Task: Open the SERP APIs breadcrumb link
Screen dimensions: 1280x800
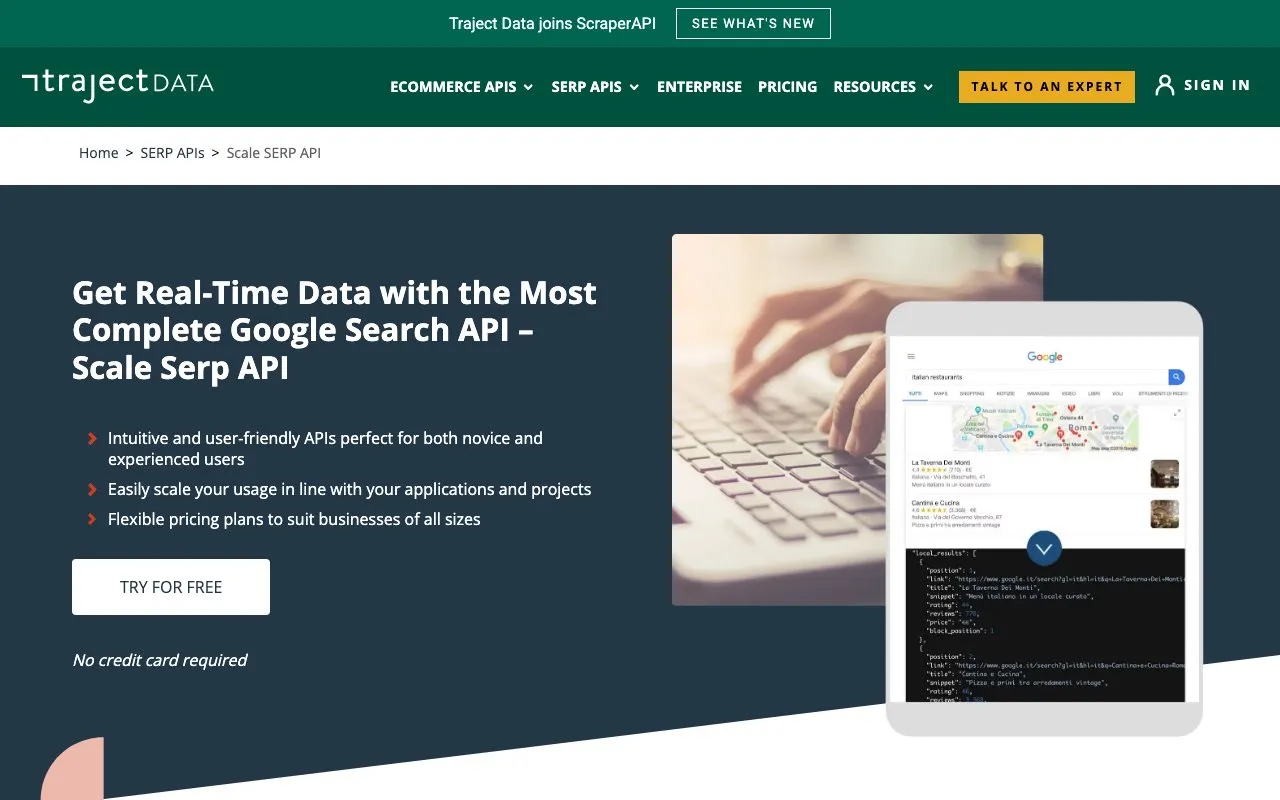Action: click(172, 153)
